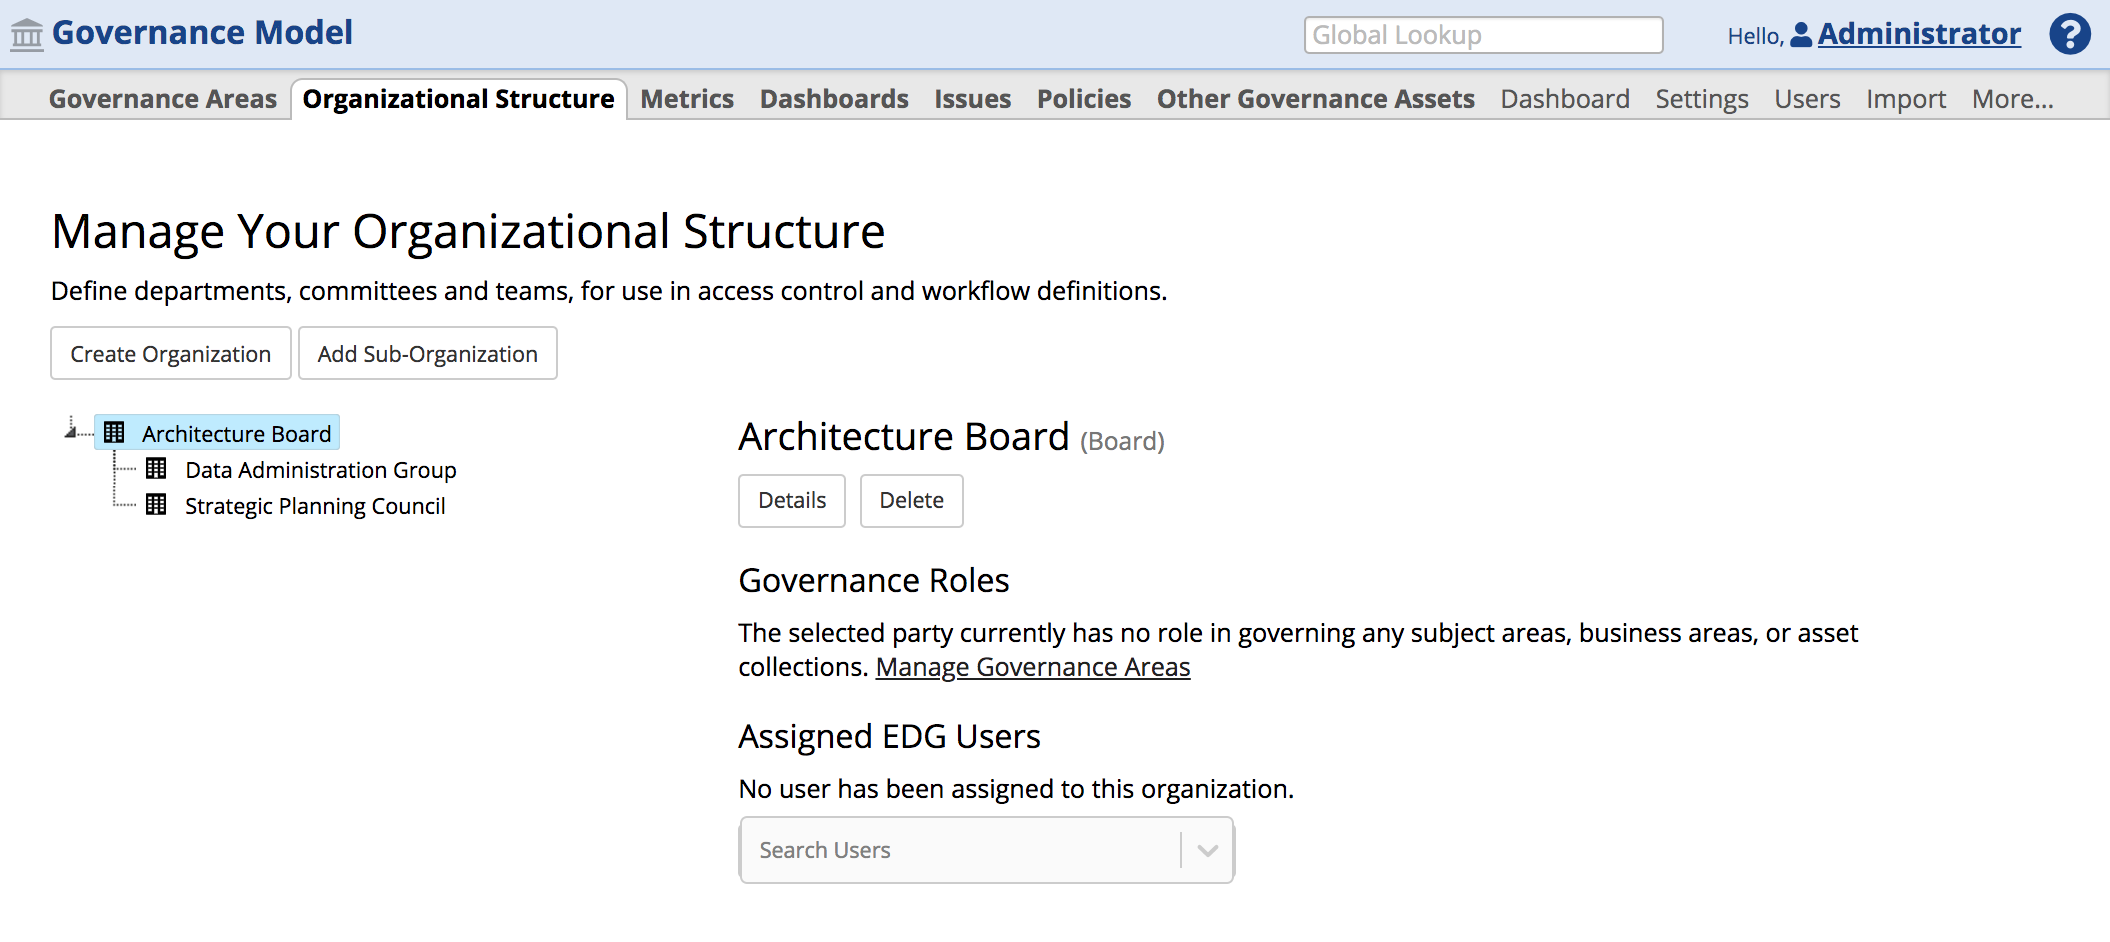
Task: Click the Create Organization button
Action: (x=170, y=353)
